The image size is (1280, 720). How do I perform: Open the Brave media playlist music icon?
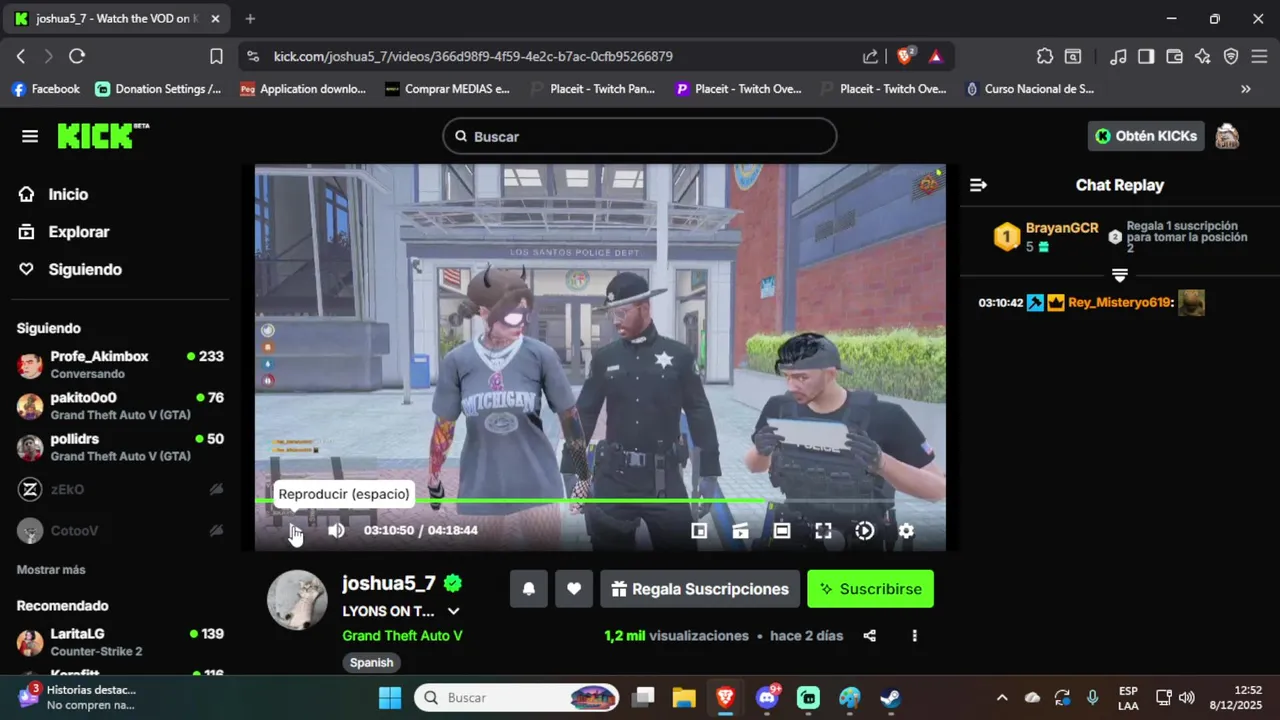(x=1119, y=57)
